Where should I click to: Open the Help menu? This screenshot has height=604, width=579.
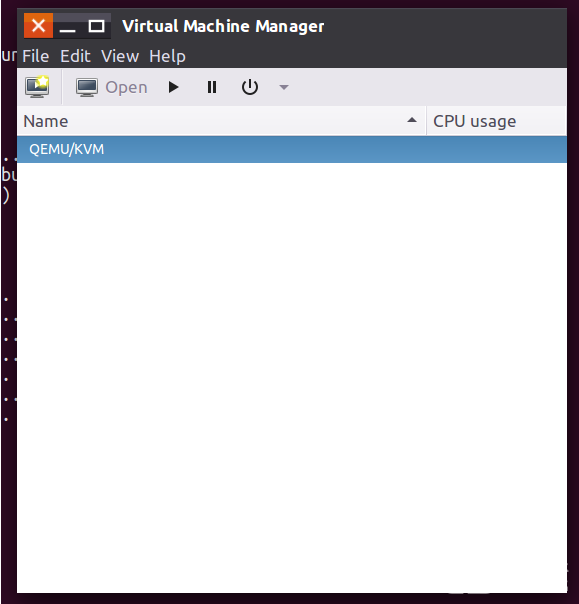pyautogui.click(x=167, y=56)
